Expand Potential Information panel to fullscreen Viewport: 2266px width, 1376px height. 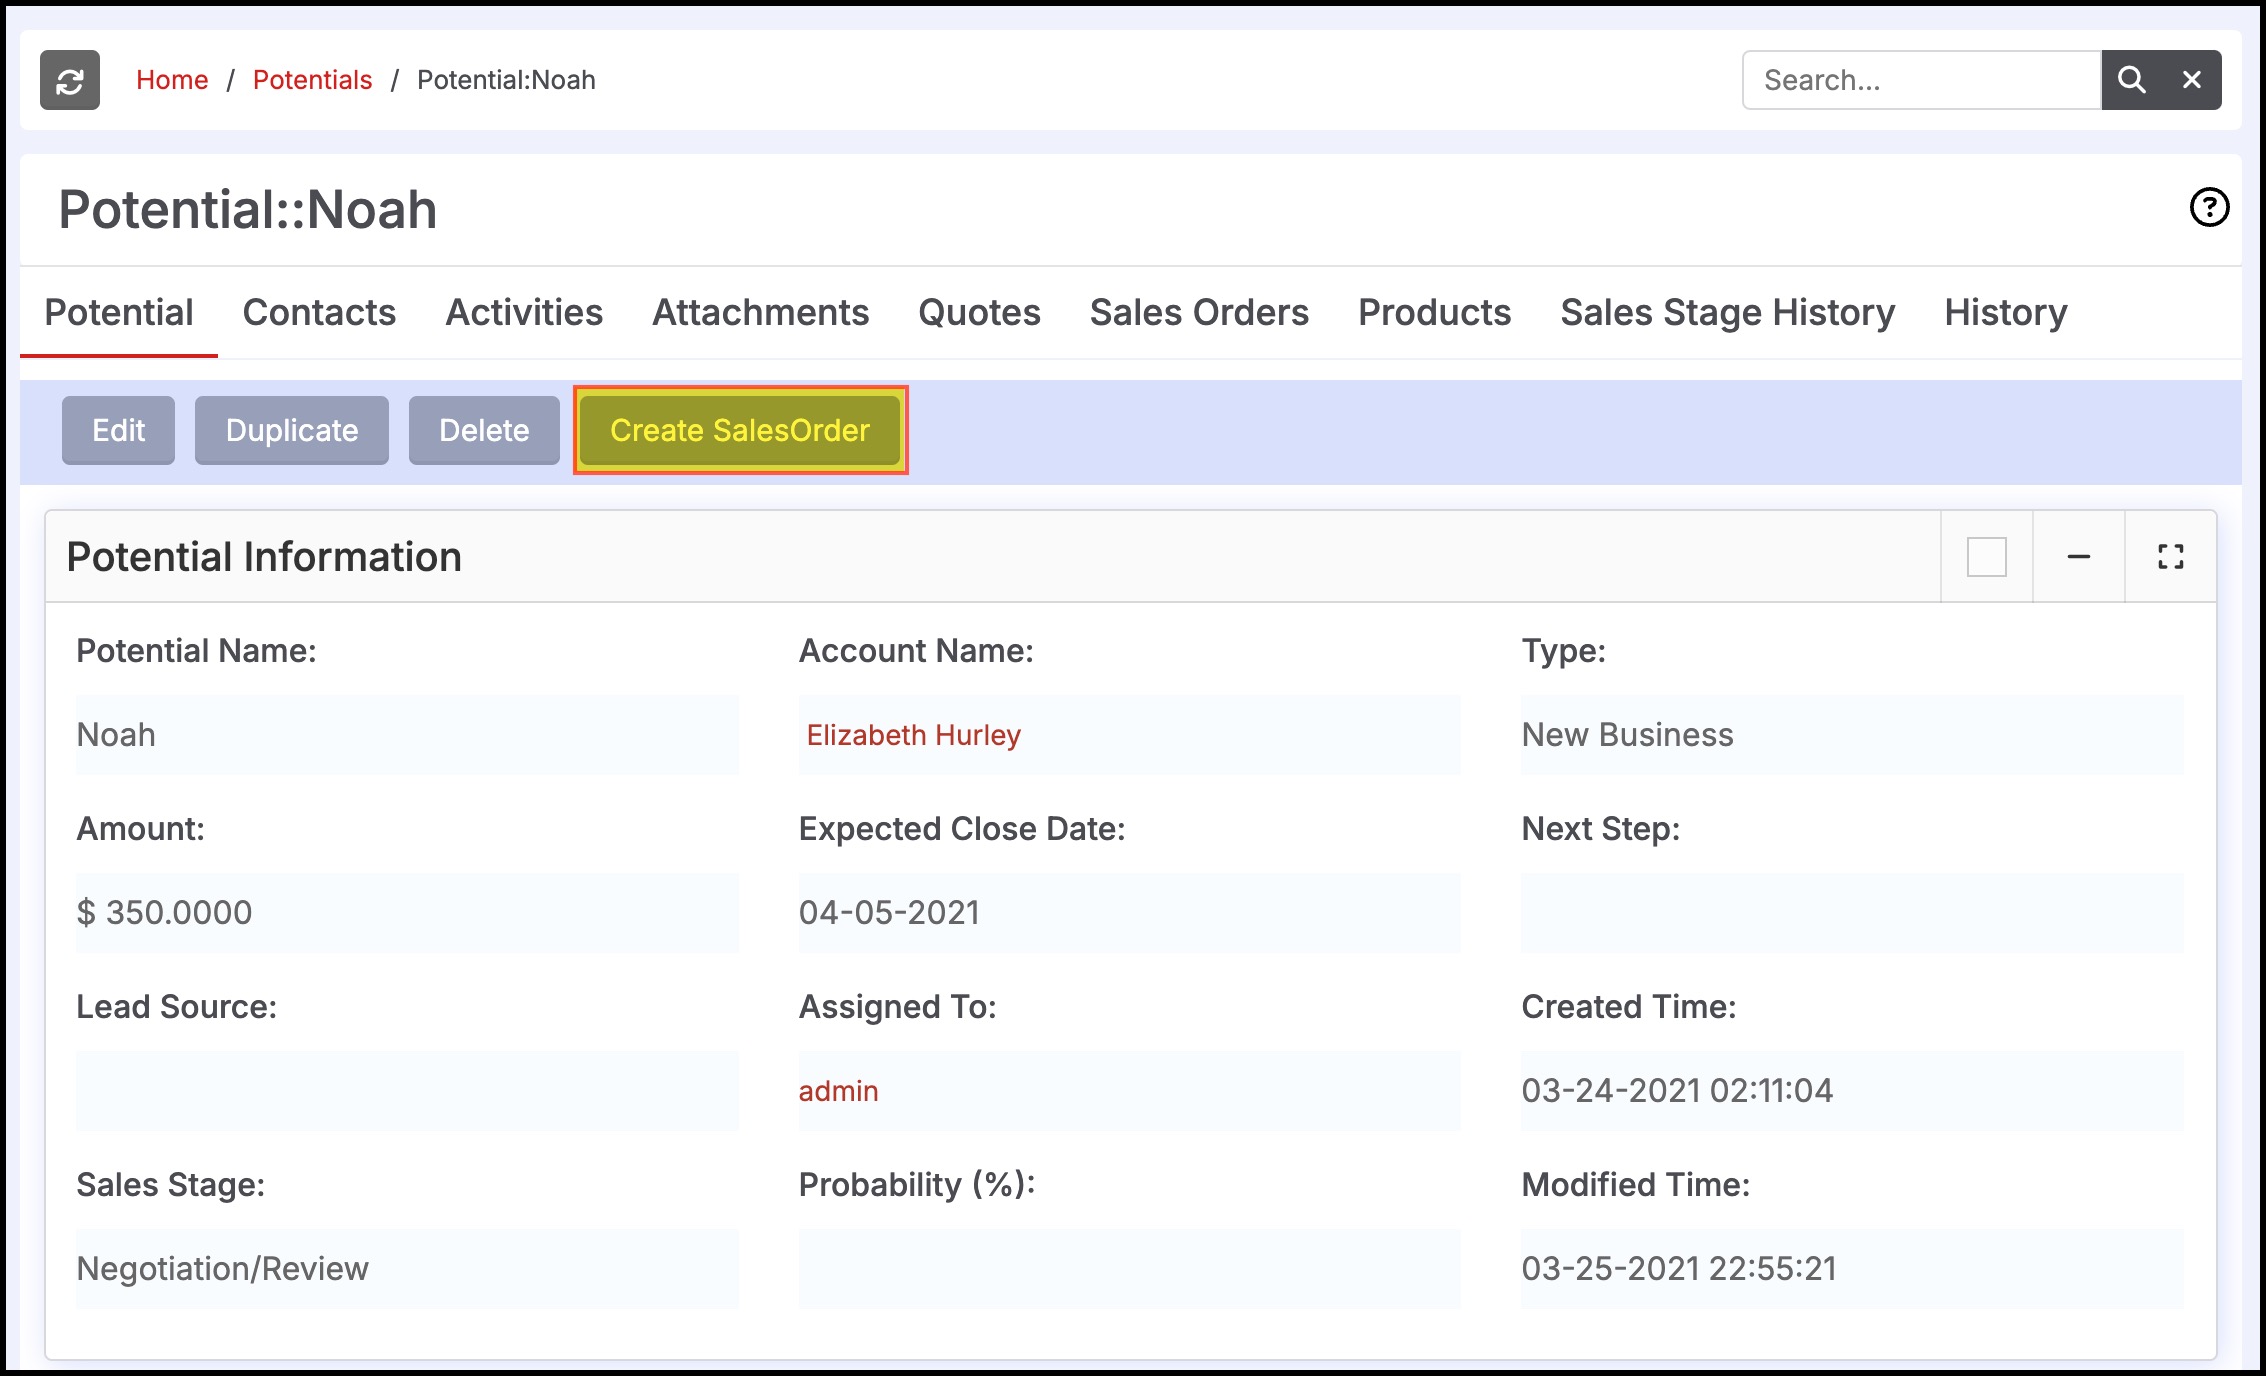point(2171,557)
